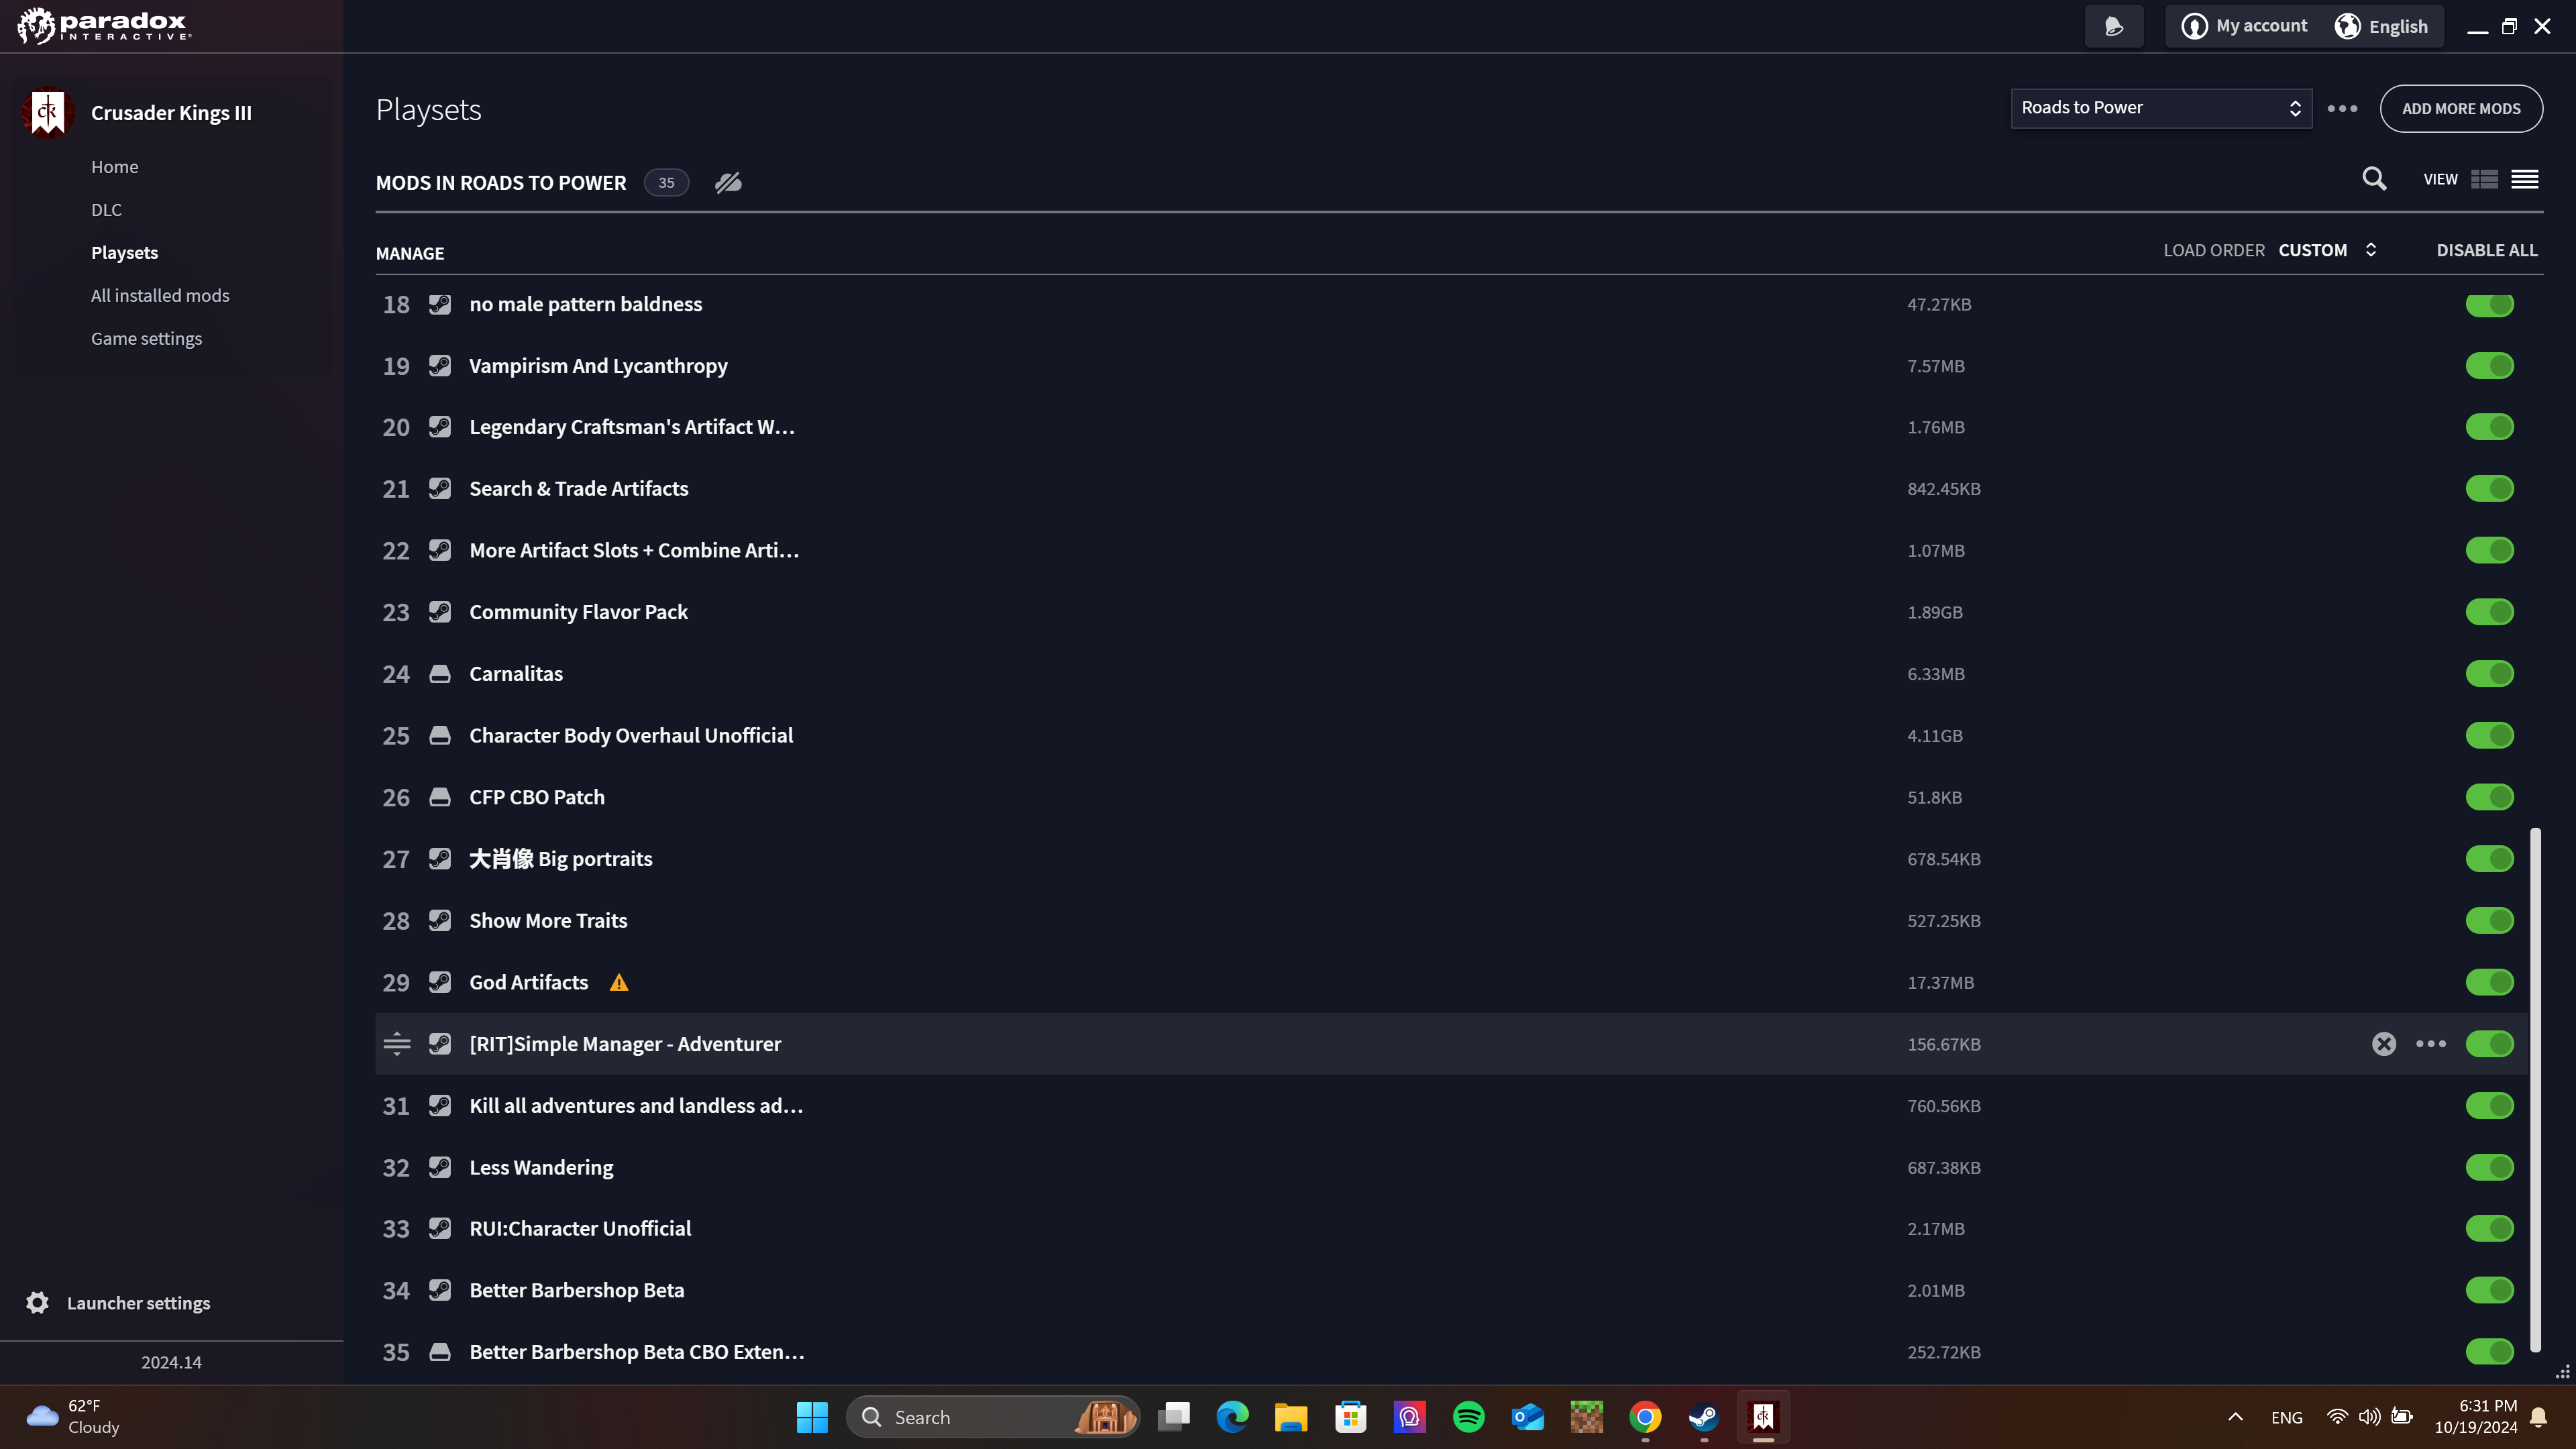This screenshot has width=2576, height=1449.
Task: Select Playsets in the sidebar
Action: 124,253
